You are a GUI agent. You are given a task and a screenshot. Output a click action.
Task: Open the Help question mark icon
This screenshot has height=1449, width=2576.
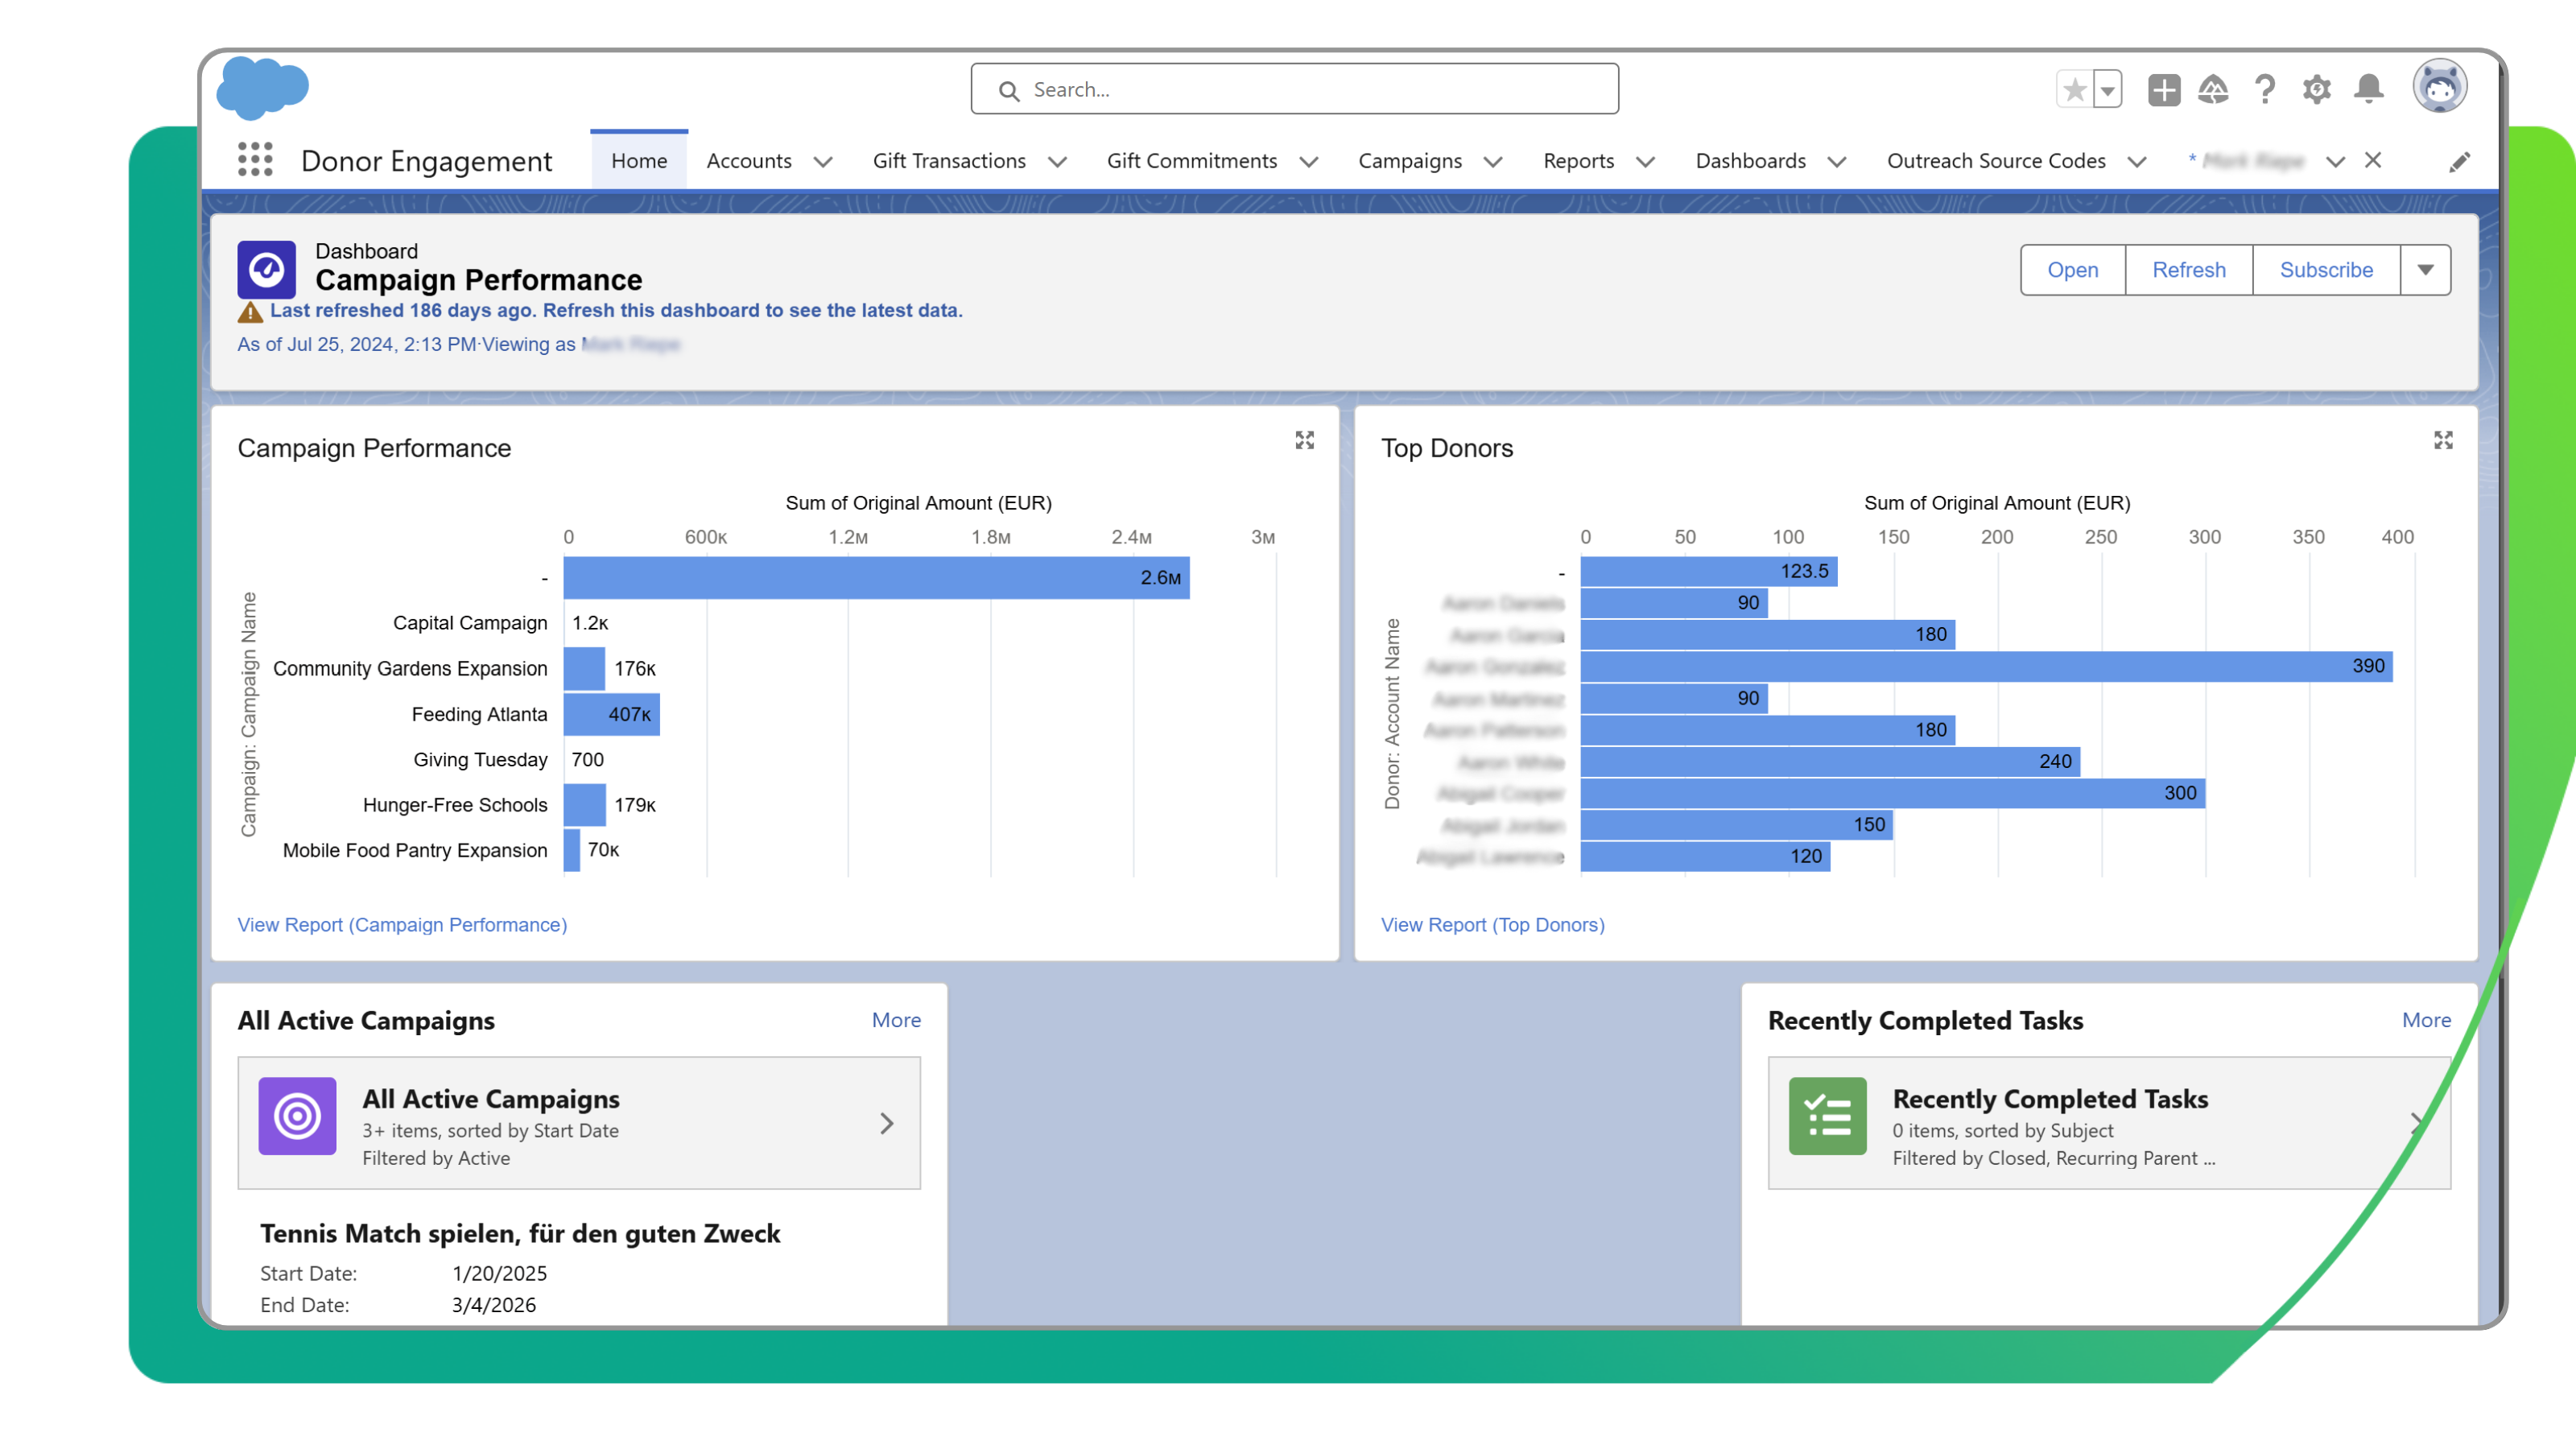(2264, 89)
